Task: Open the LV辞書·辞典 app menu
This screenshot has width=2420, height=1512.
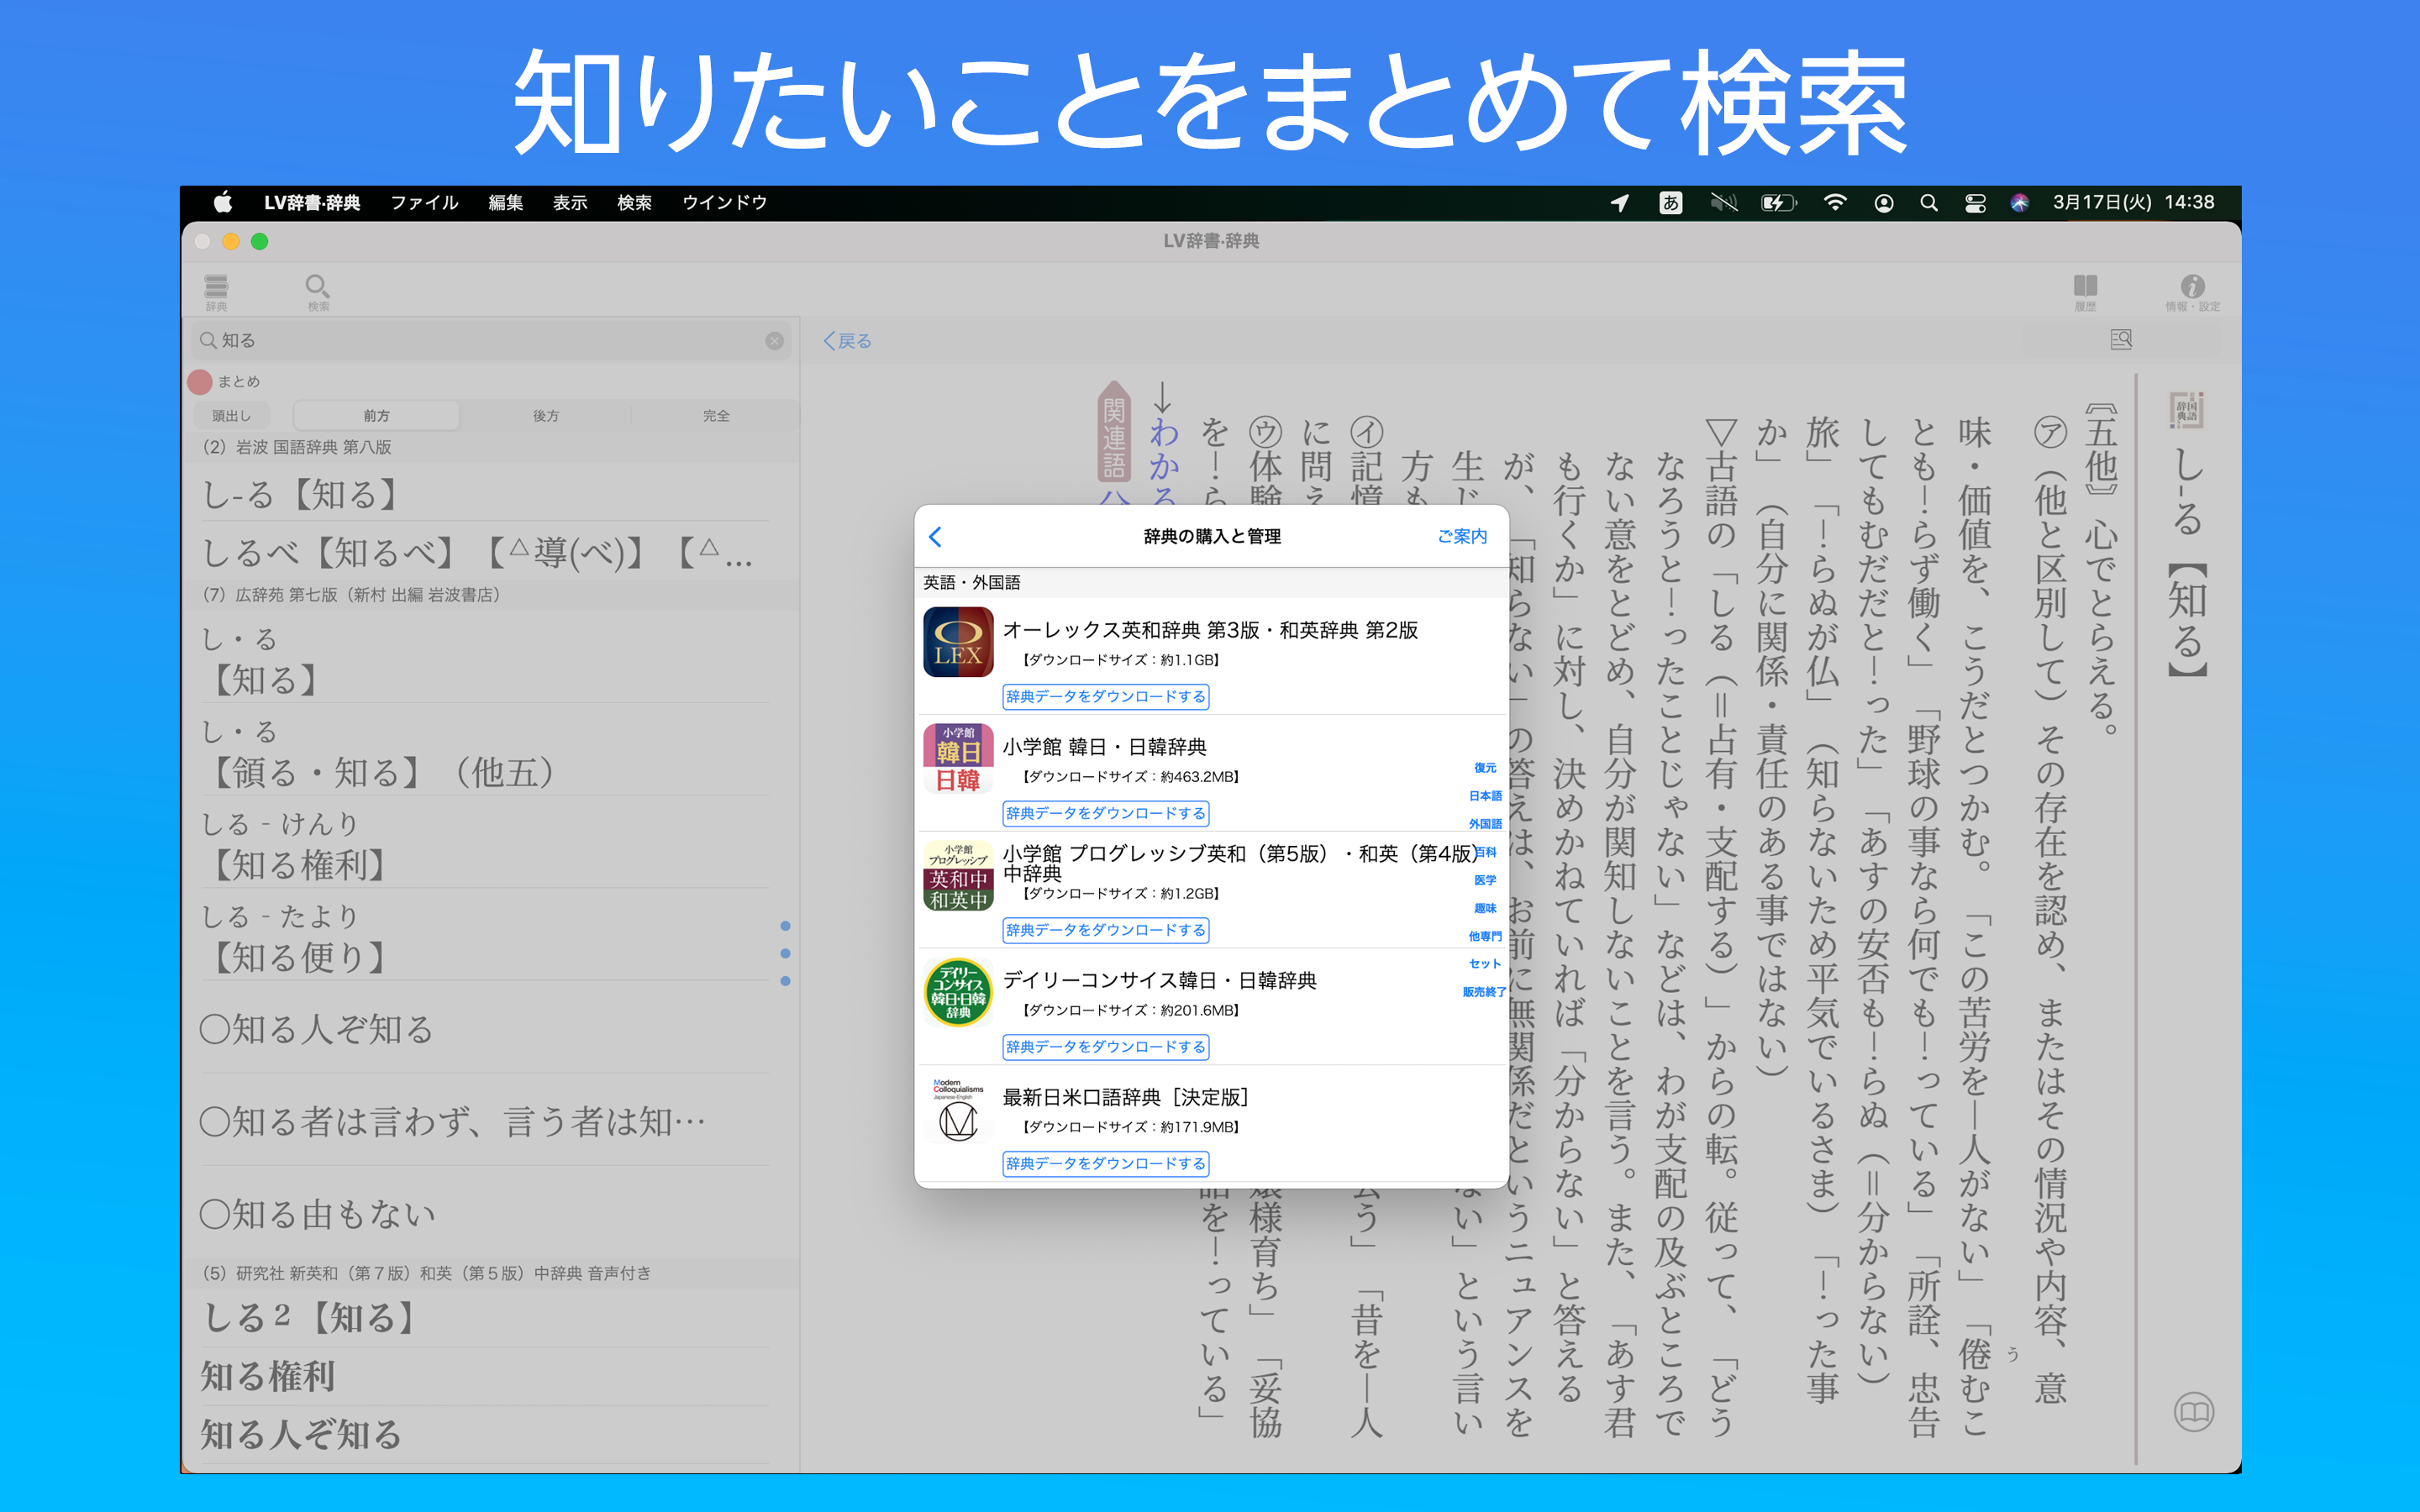Action: (x=312, y=202)
